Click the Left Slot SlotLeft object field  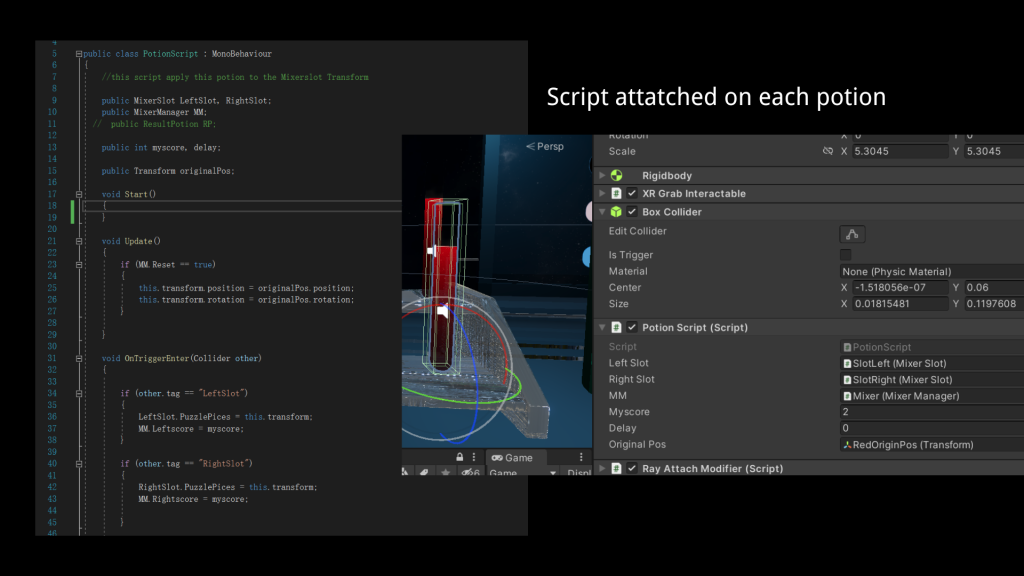click(x=931, y=363)
